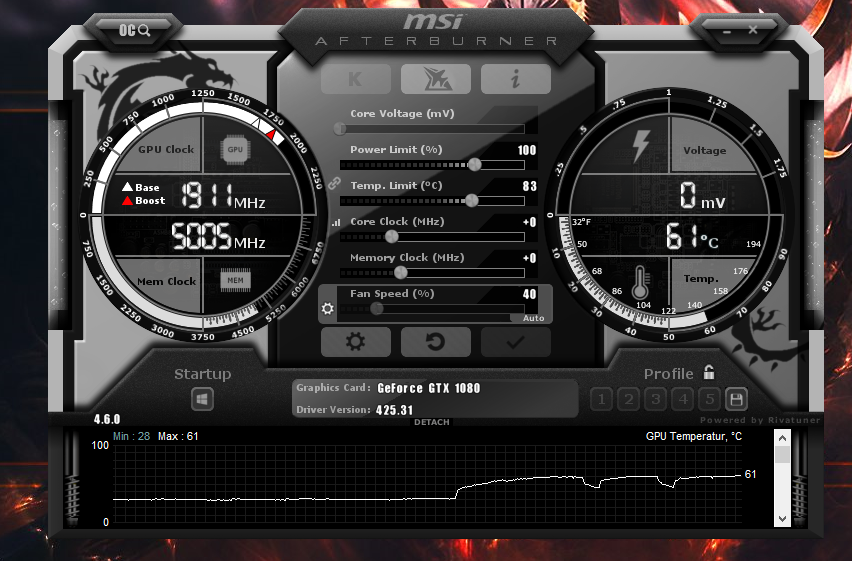Click the Powered by Rivatuner text

click(760, 420)
